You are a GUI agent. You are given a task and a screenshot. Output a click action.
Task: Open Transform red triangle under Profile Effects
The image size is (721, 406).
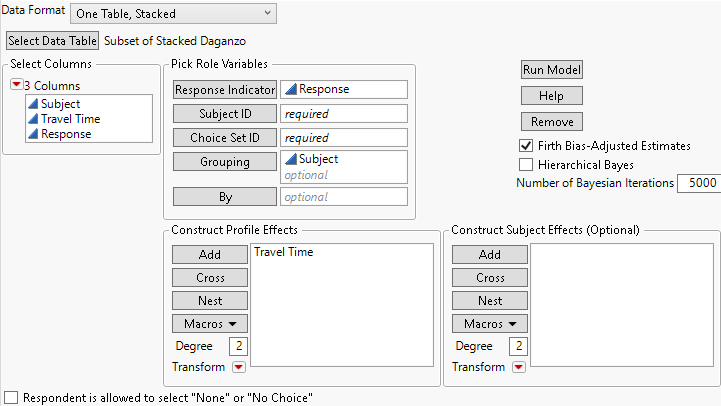point(238,367)
